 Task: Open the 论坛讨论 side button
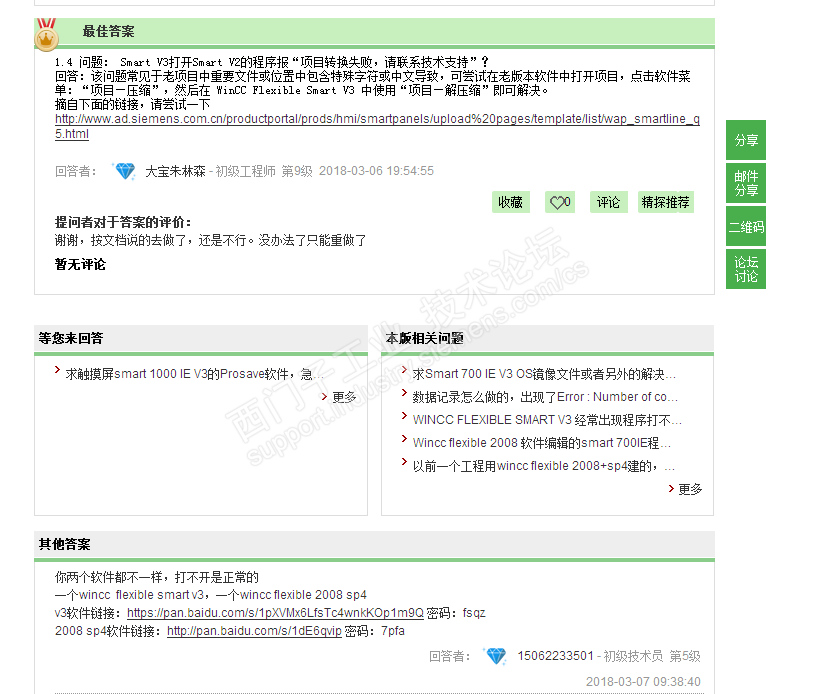pyautogui.click(x=746, y=269)
